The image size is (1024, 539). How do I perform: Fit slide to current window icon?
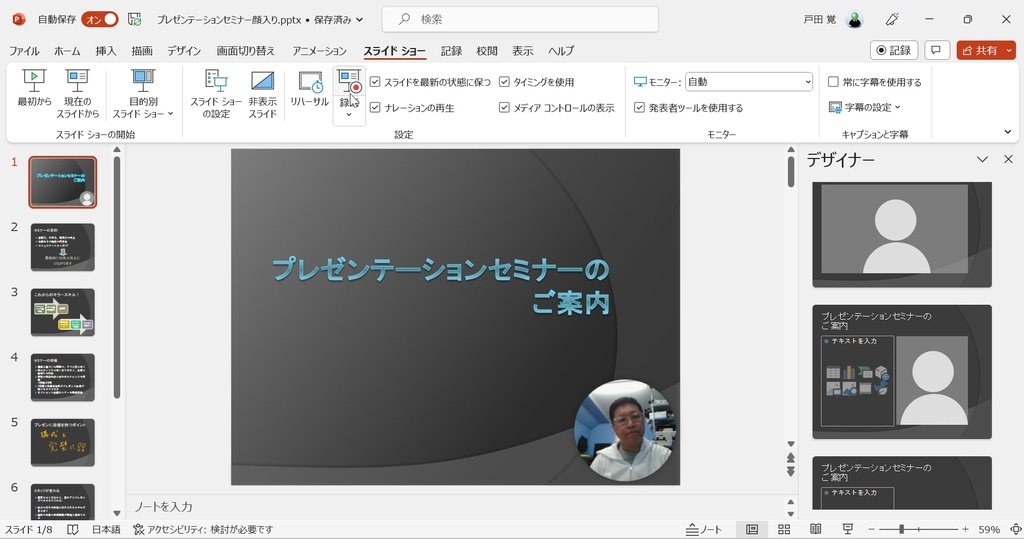pyautogui.click(x=1016, y=529)
